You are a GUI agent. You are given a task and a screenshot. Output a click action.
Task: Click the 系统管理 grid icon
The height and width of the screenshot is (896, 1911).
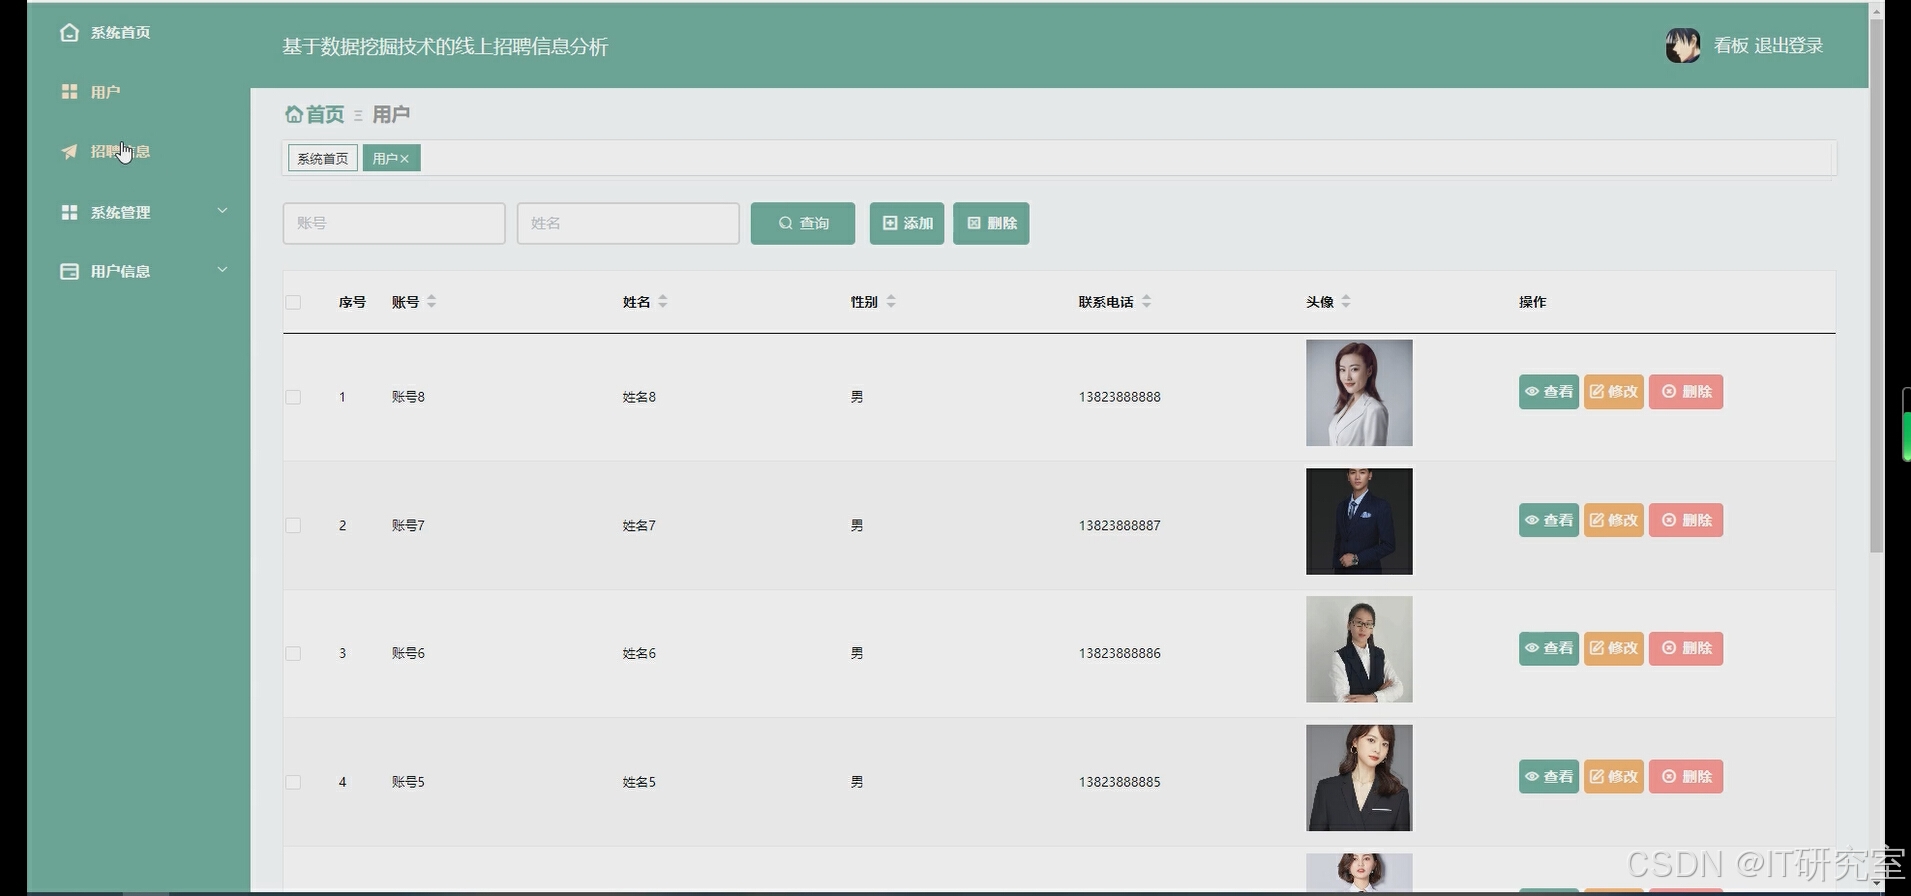click(69, 212)
